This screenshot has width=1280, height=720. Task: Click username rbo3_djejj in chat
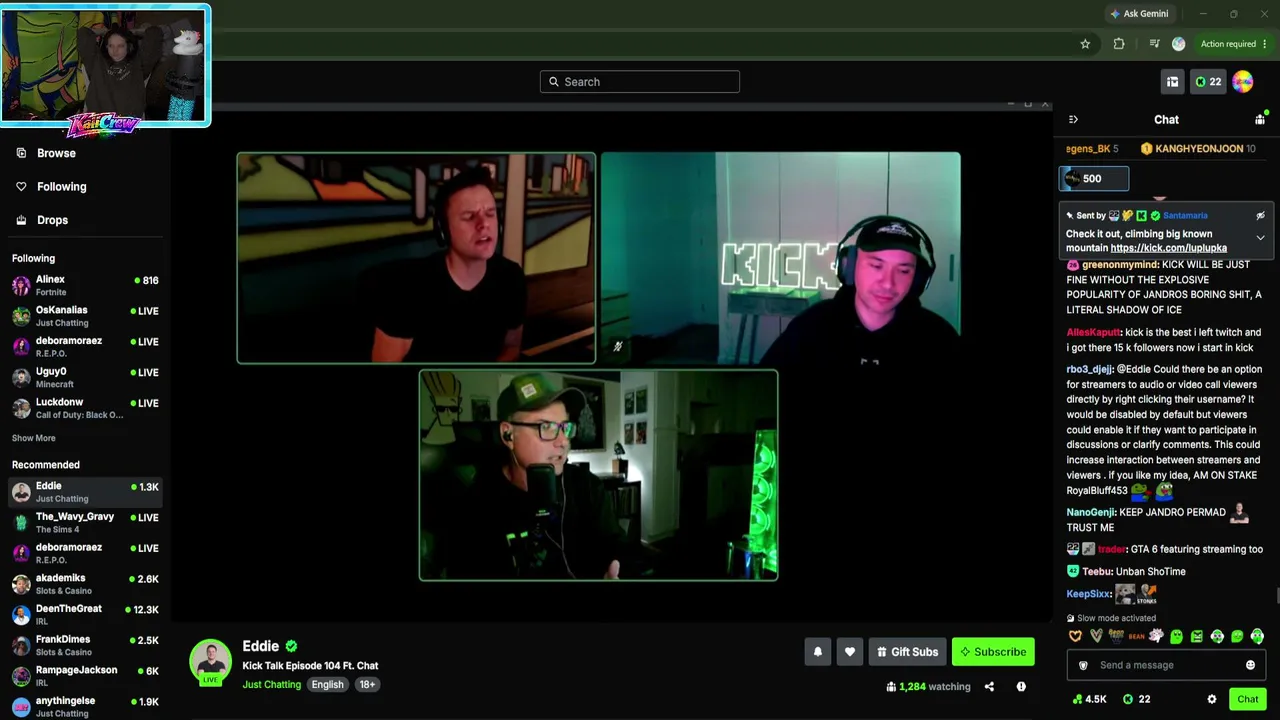coord(1090,369)
